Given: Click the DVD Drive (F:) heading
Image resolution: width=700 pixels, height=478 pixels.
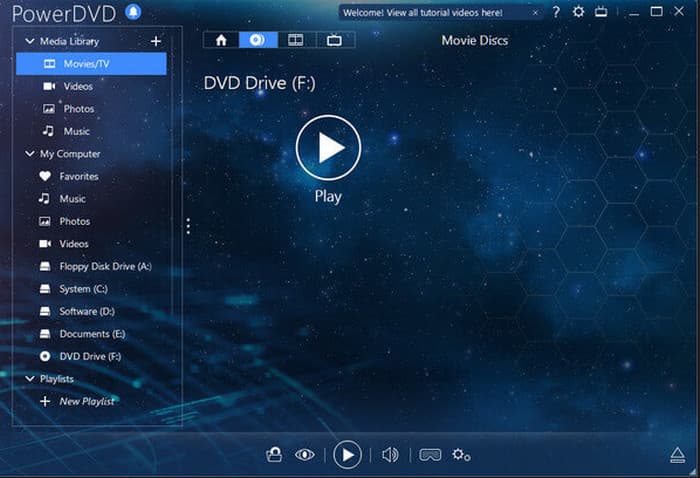Looking at the screenshot, I should [x=259, y=83].
